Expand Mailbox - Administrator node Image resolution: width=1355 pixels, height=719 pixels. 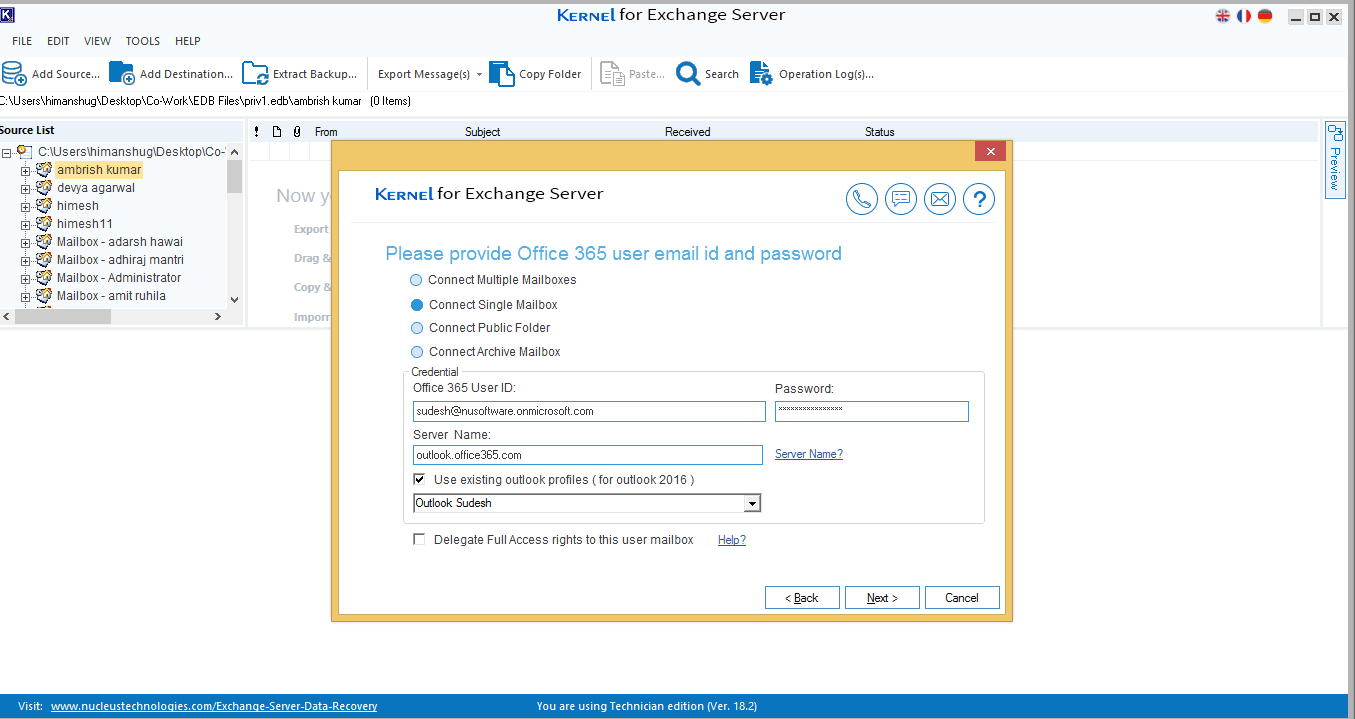coord(26,279)
